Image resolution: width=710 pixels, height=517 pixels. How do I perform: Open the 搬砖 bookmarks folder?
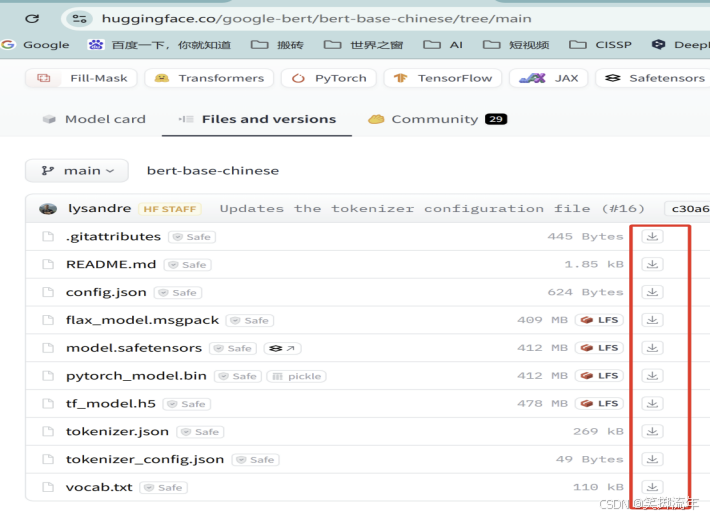pyautogui.click(x=277, y=45)
